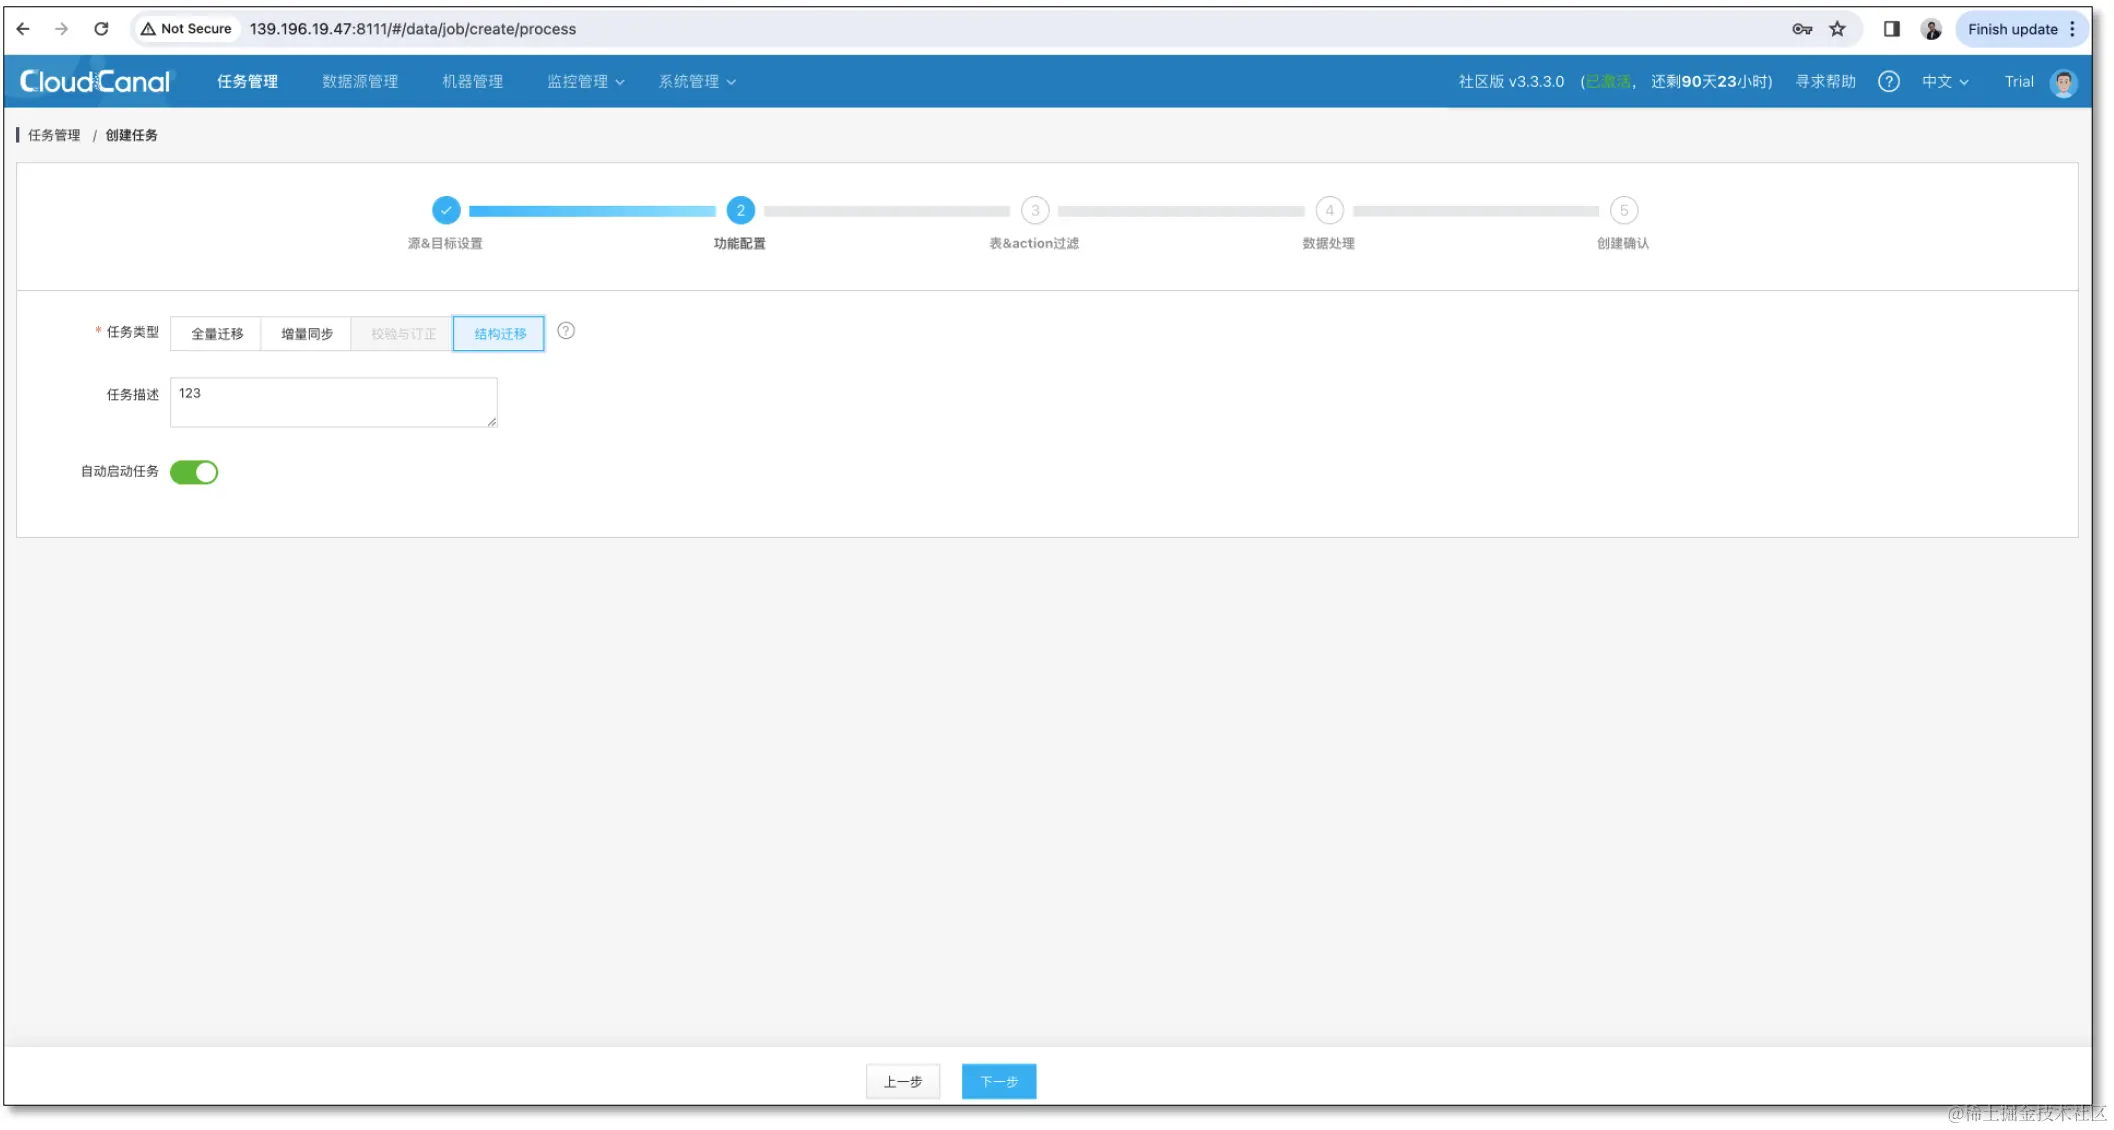Select the 增量同步 task type
Viewport: 2114px width, 1130px height.
tap(305, 333)
